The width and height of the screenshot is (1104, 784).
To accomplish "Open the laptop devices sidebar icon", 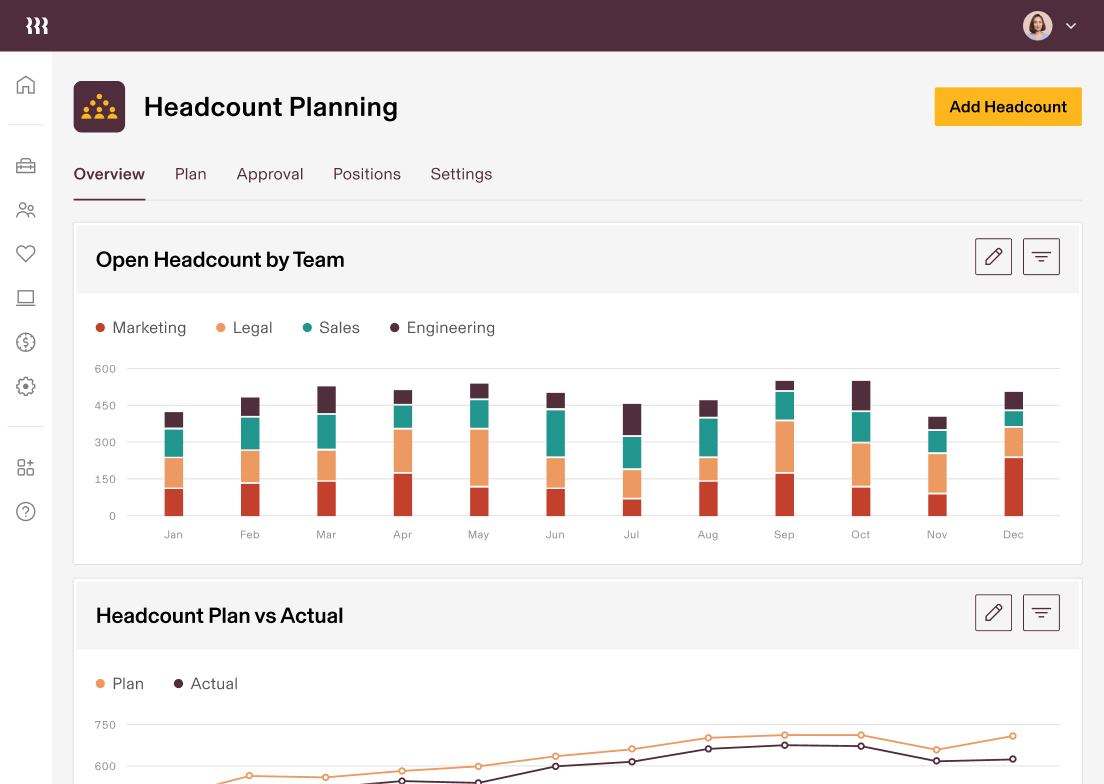I will coord(26,298).
